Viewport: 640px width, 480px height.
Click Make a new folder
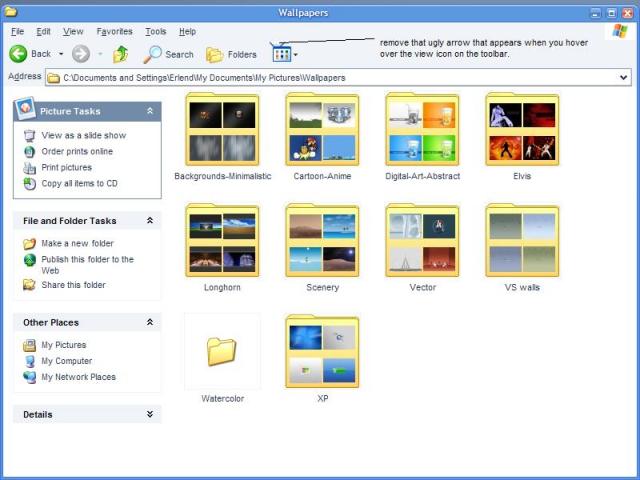click(78, 243)
